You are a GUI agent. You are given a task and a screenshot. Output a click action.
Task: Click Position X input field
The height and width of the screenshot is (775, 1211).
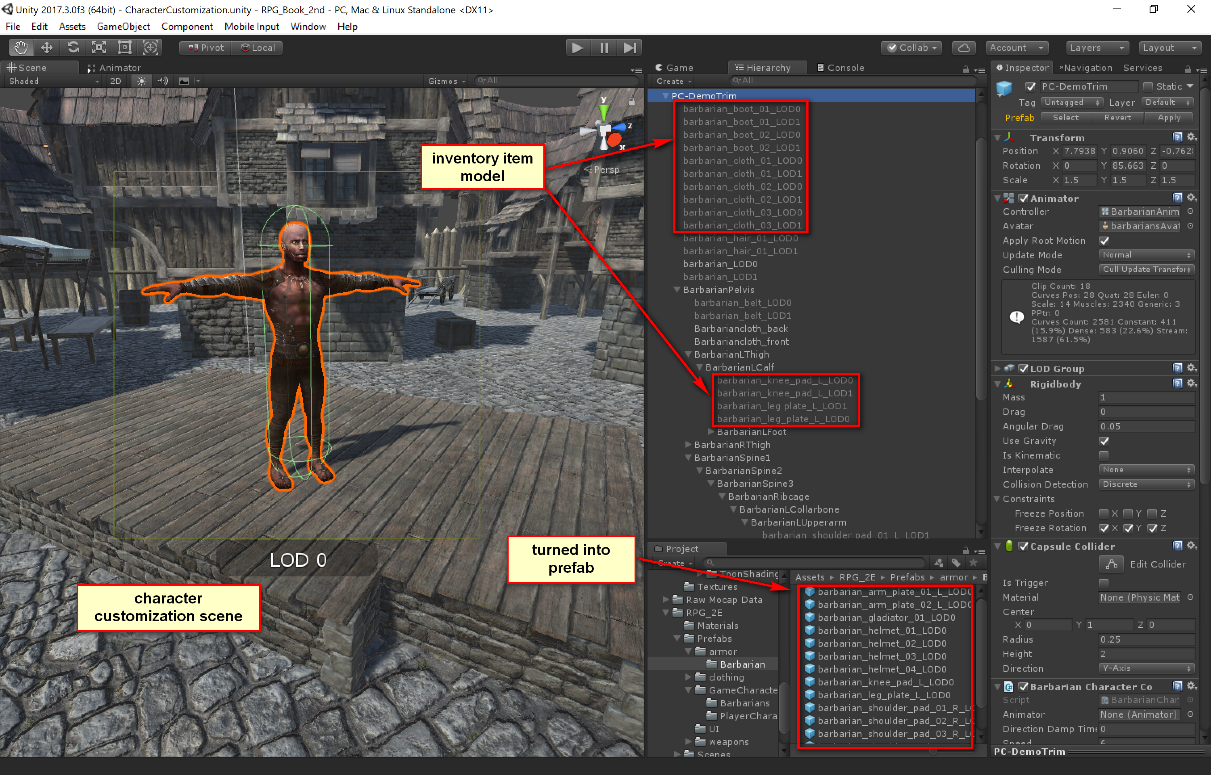pyautogui.click(x=1079, y=151)
